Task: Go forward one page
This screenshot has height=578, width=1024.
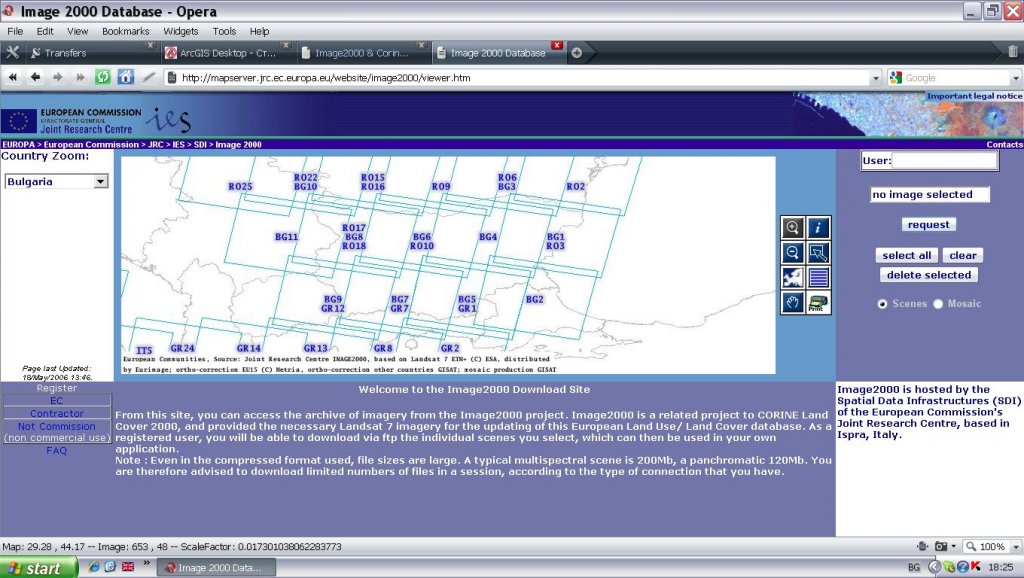Action: (57, 77)
